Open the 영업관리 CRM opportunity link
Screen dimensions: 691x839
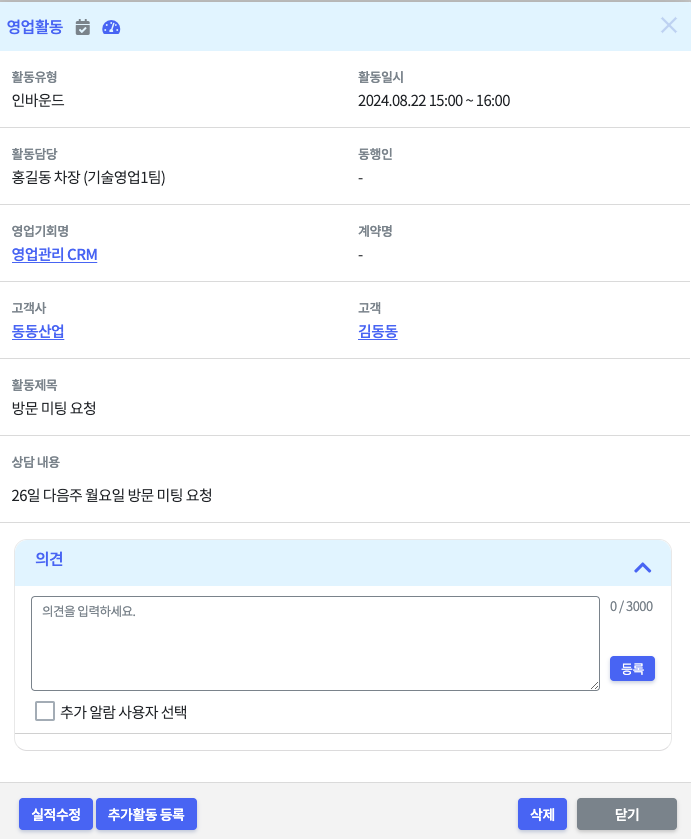pos(55,255)
